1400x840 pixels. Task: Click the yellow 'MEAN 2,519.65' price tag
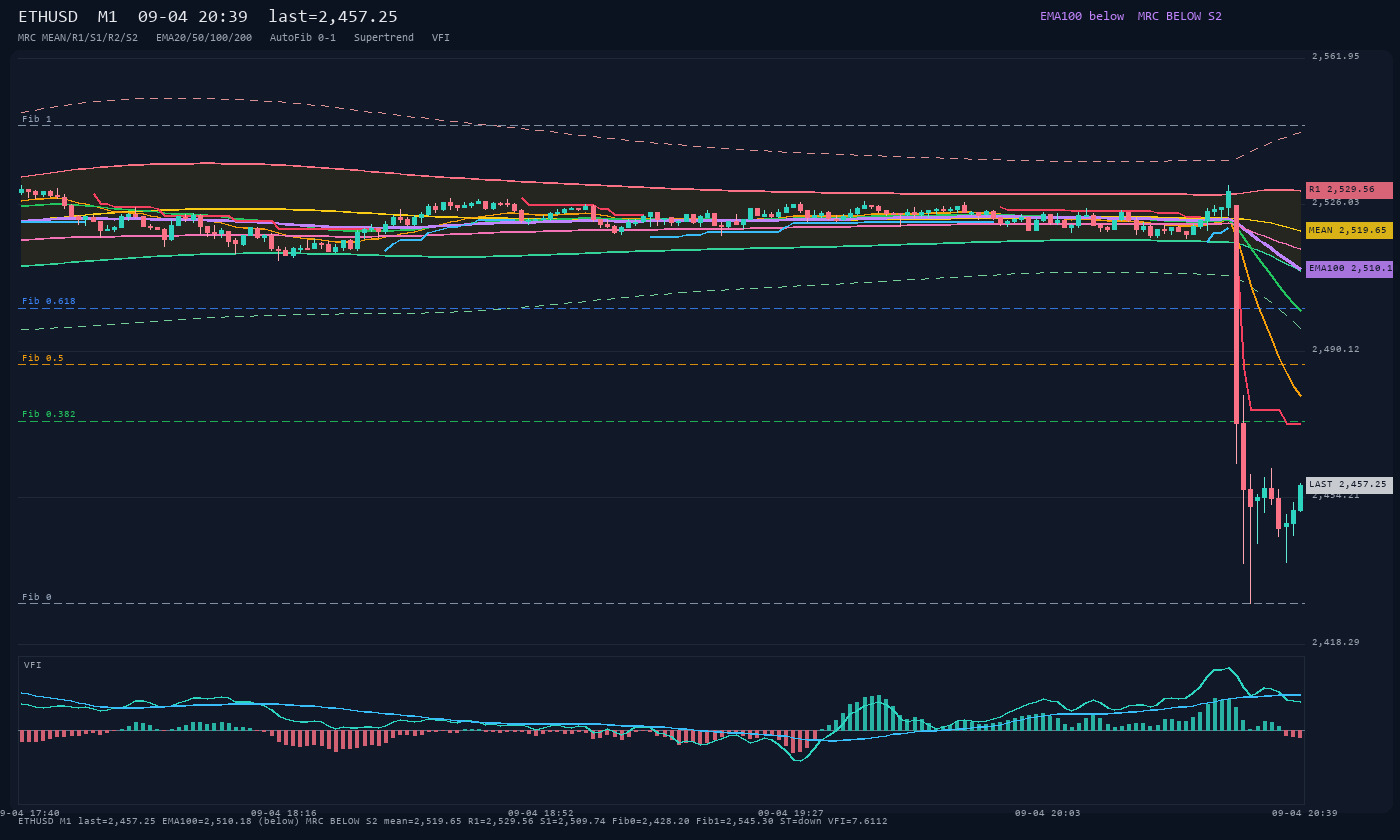pyautogui.click(x=1349, y=230)
